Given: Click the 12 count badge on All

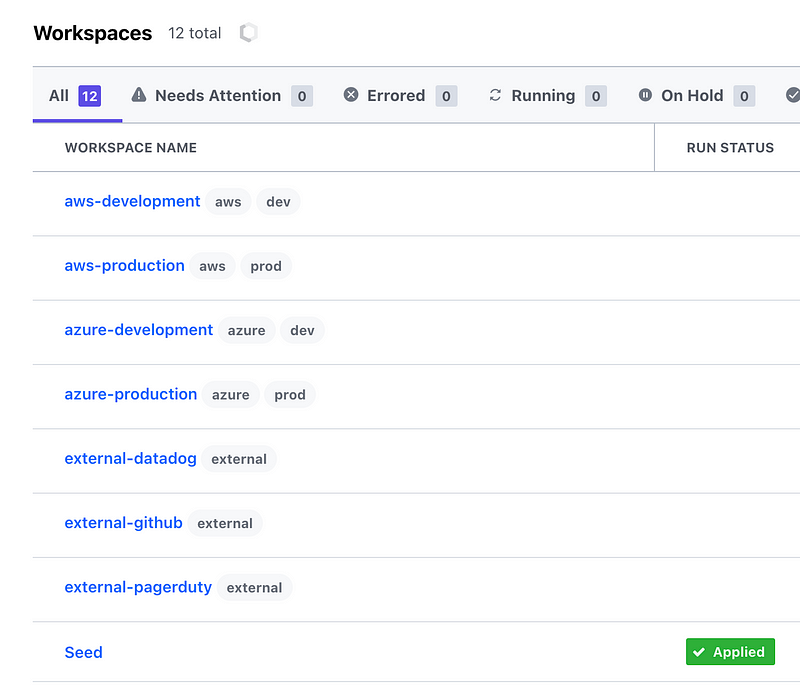Looking at the screenshot, I should point(89,96).
